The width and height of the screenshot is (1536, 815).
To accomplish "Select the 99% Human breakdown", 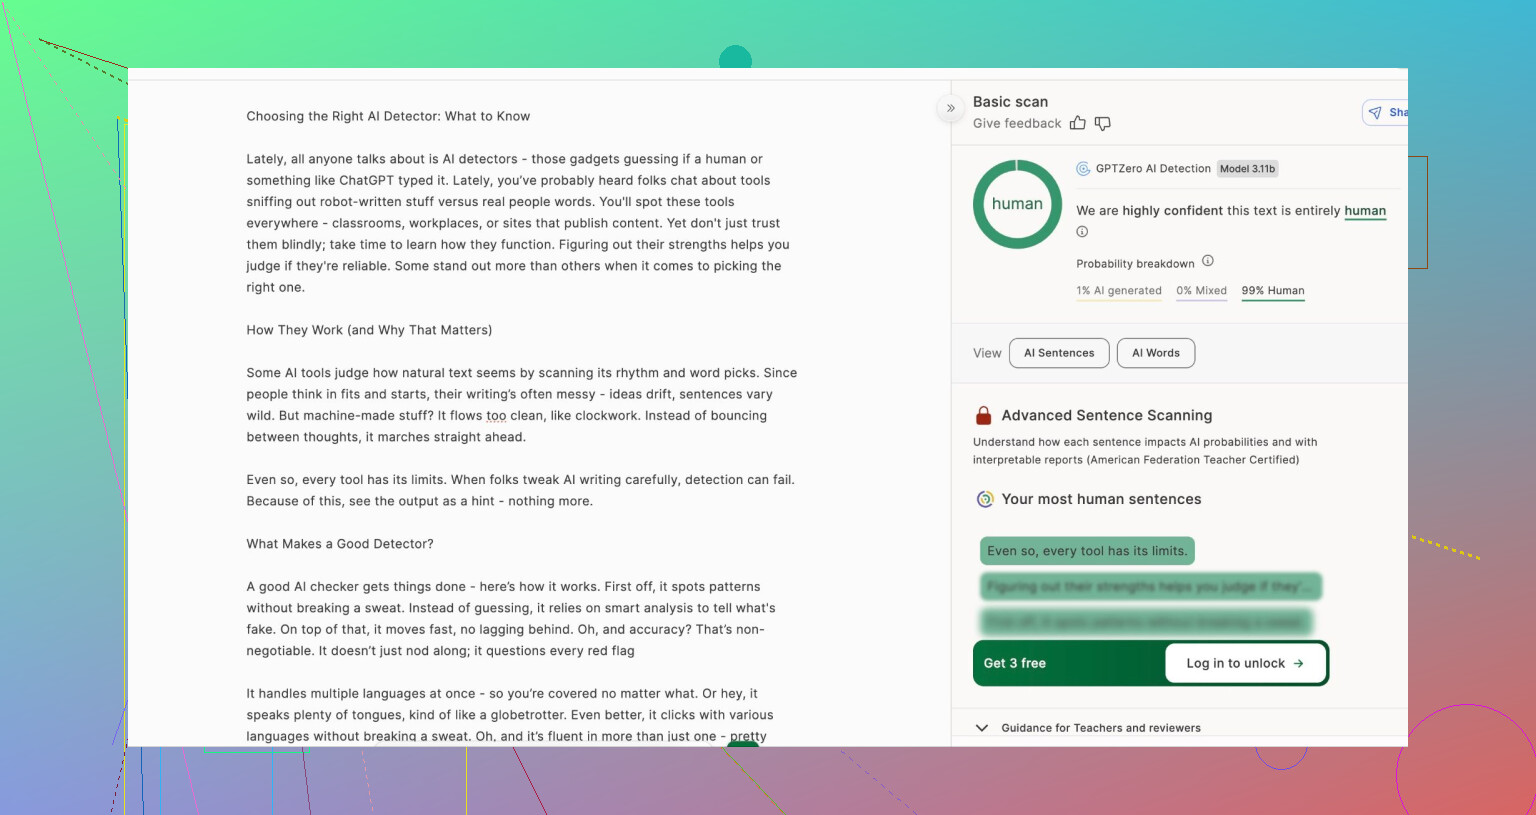I will point(1272,291).
